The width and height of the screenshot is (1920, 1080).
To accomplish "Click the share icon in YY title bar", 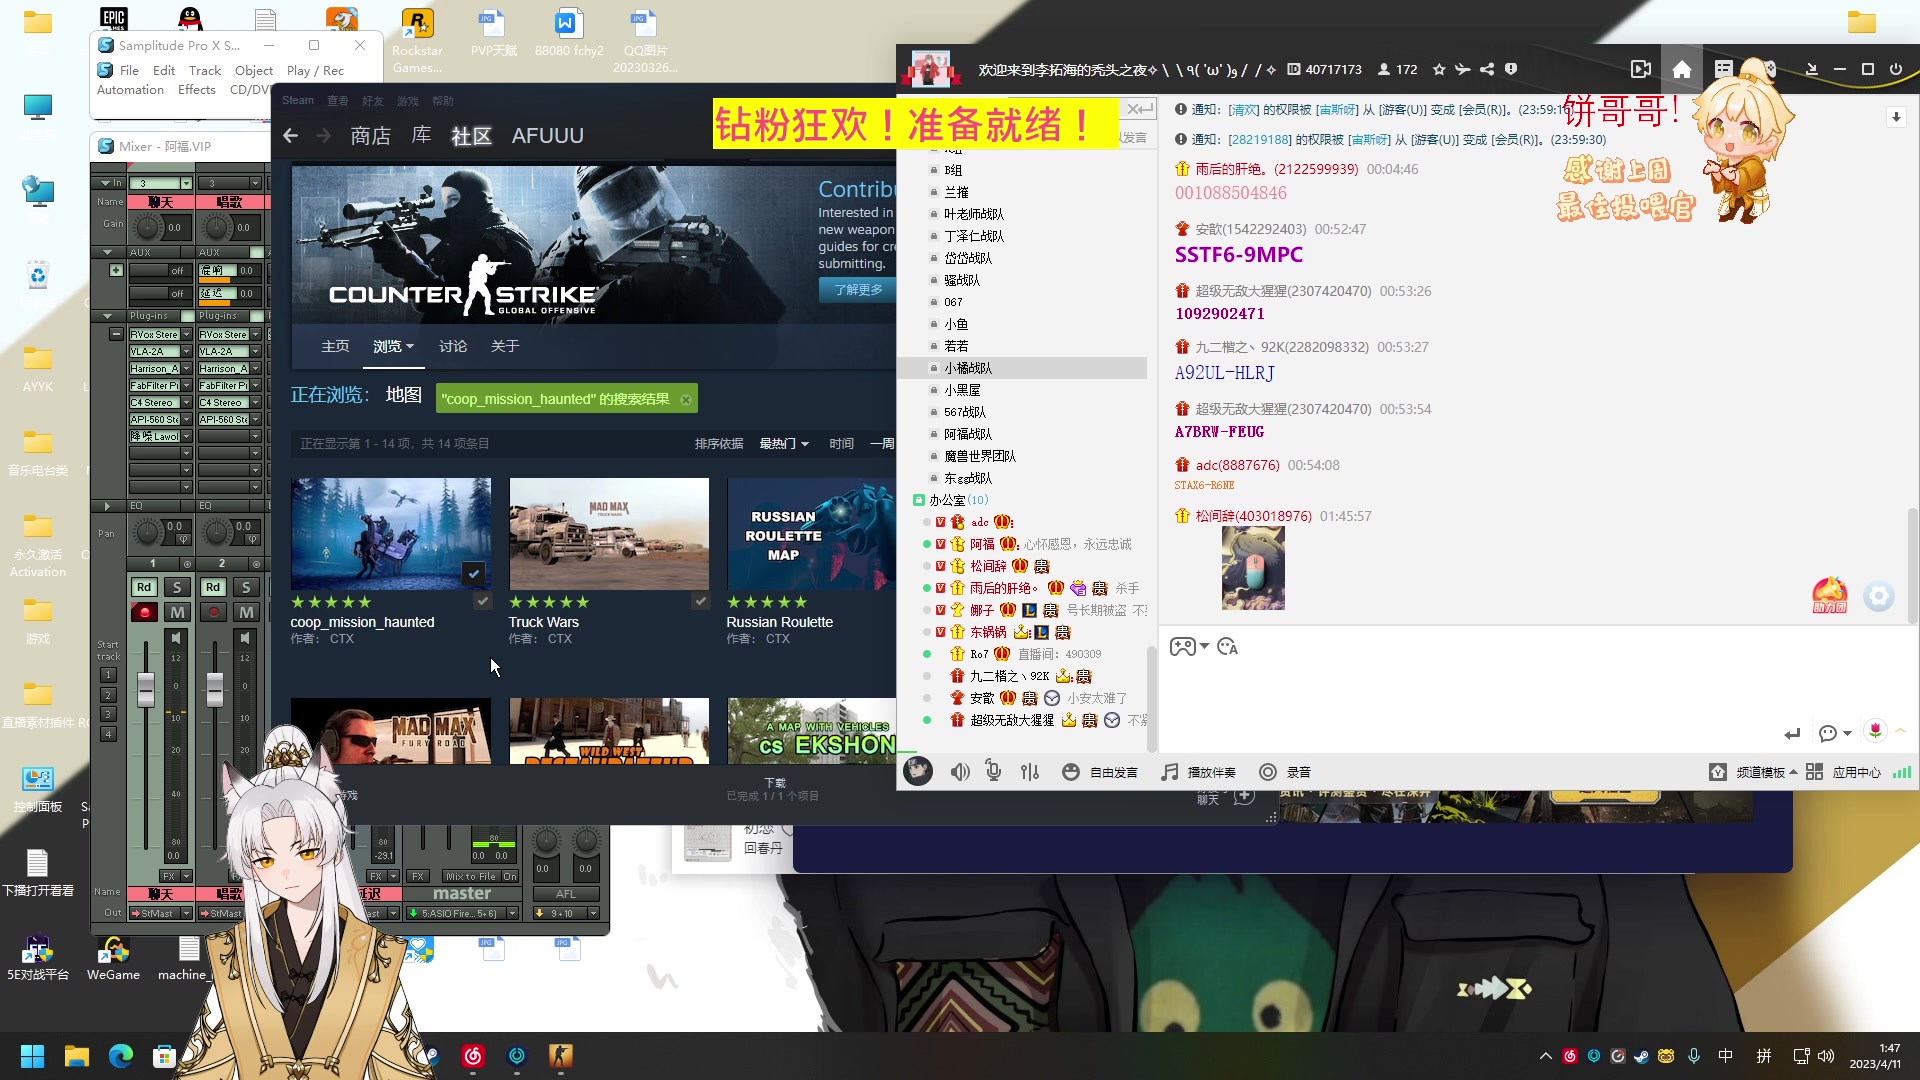I will 1487,70.
